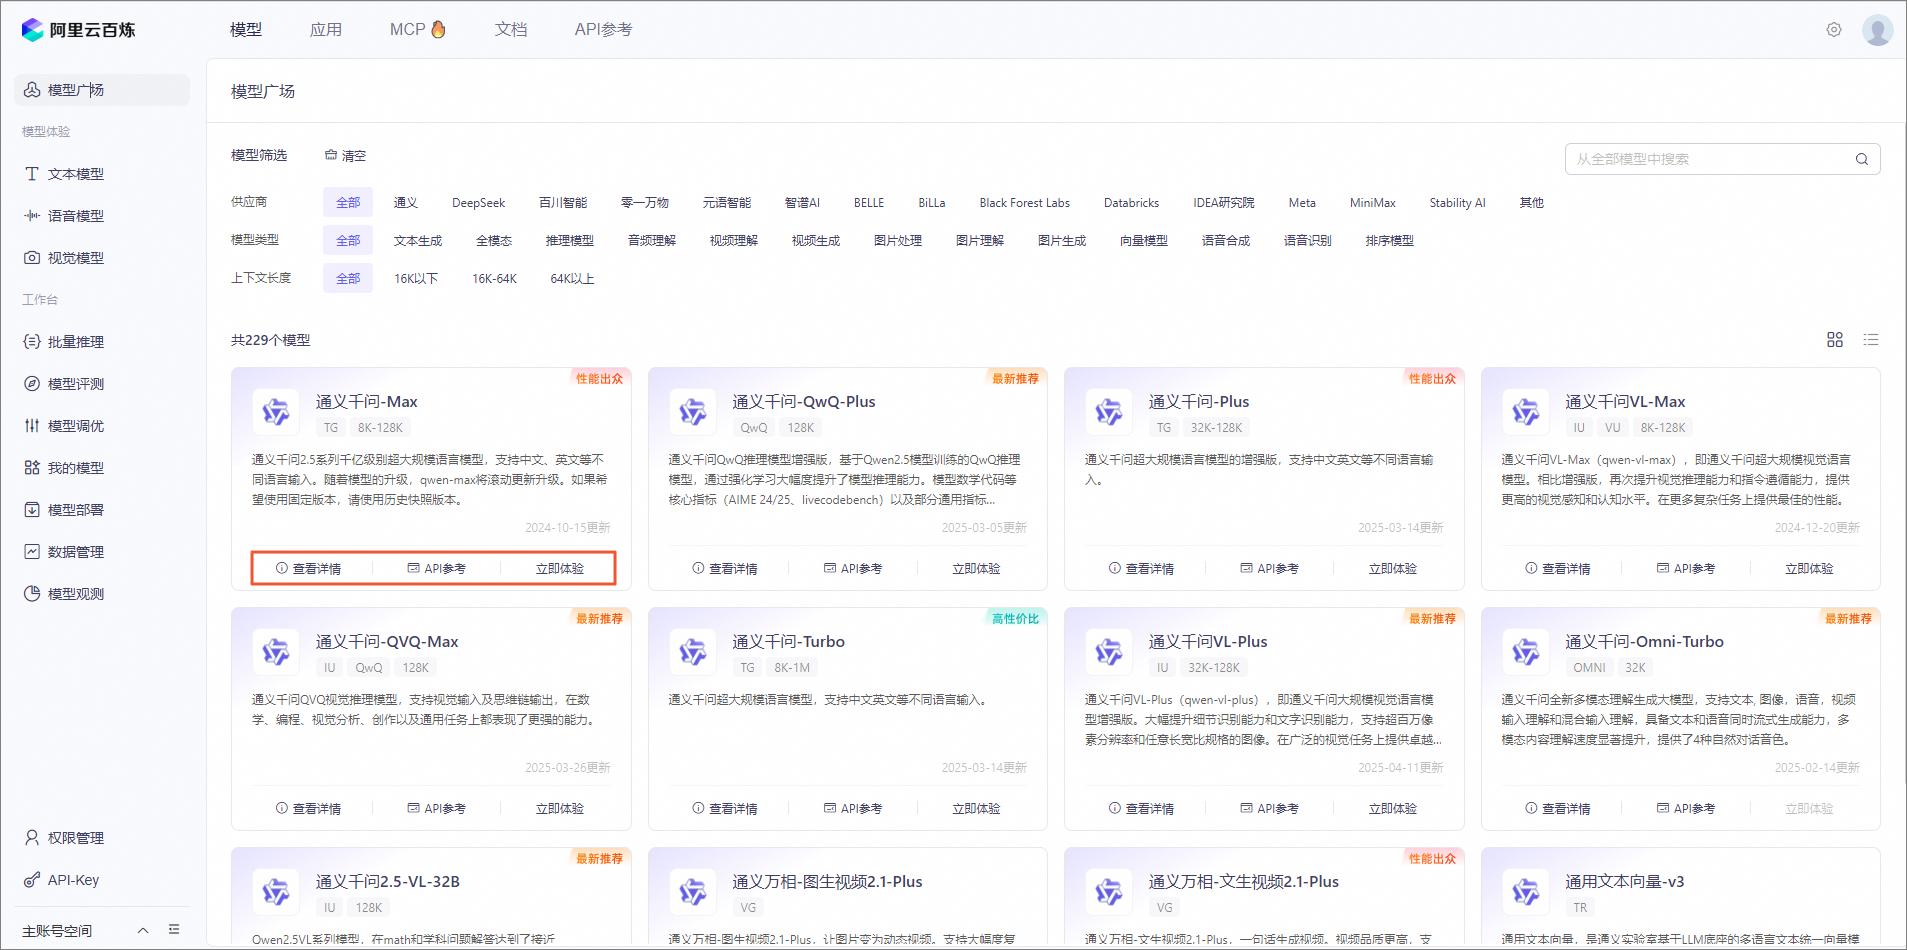Select DeepSeek provider filter

tap(478, 203)
